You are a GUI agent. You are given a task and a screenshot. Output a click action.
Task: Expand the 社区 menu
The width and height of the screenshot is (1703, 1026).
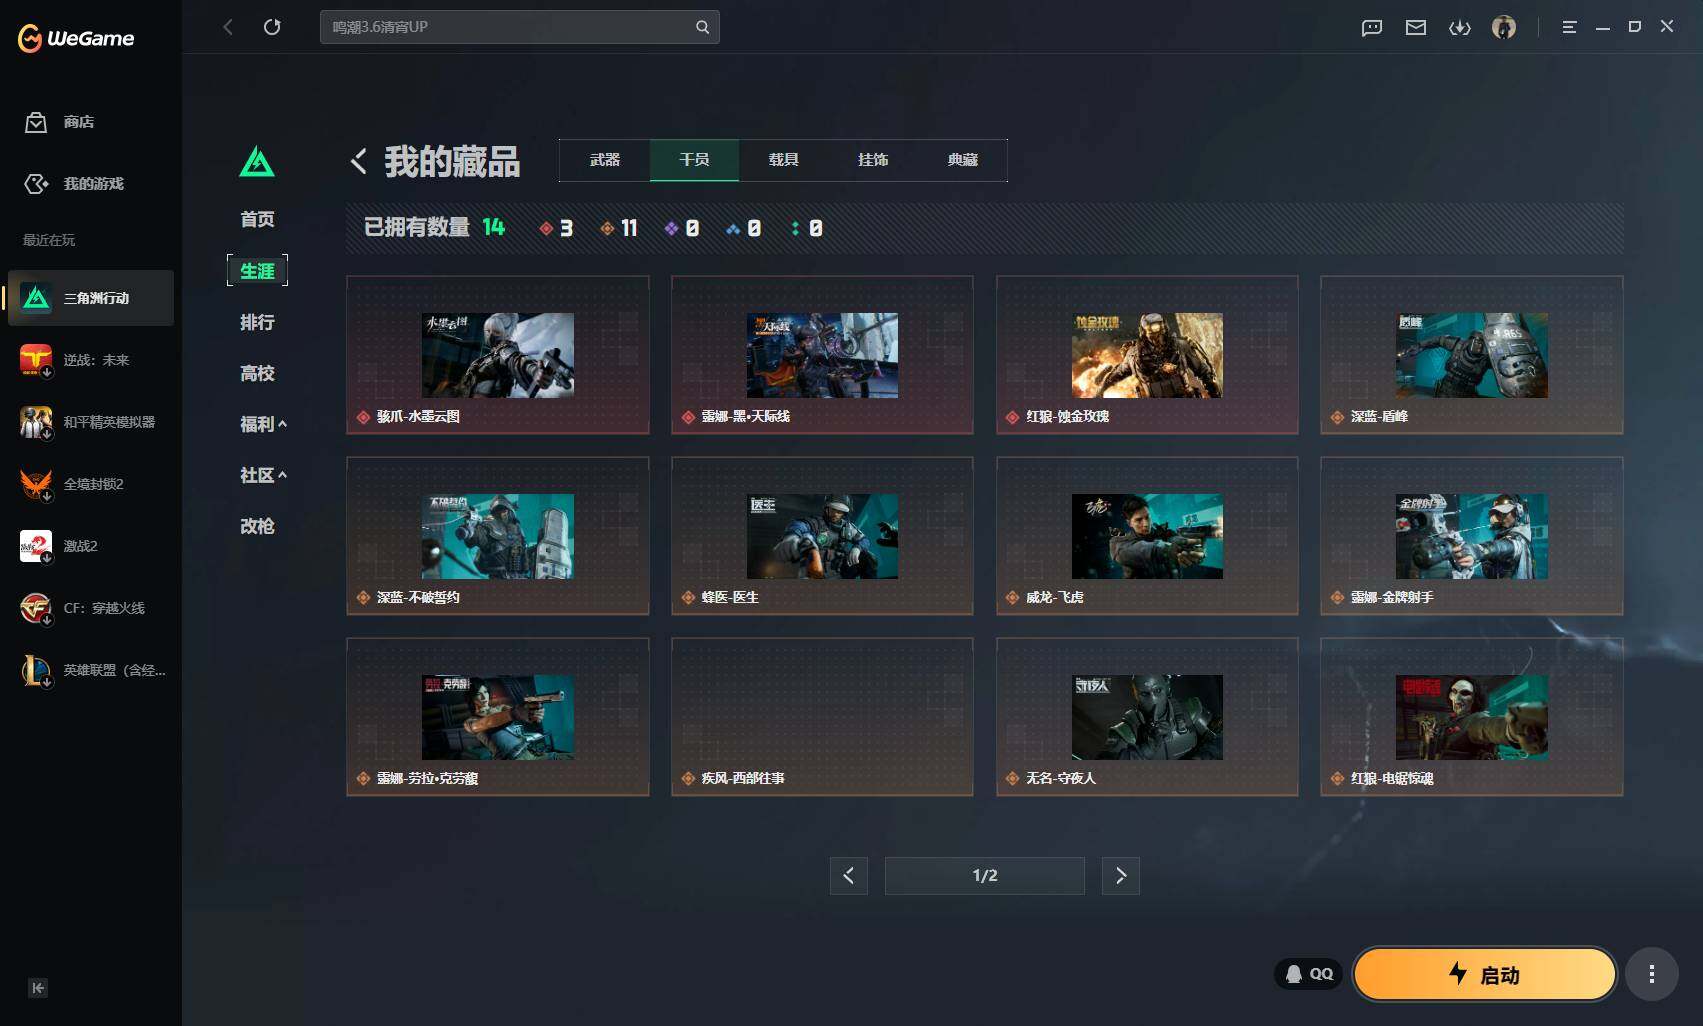[x=263, y=475]
